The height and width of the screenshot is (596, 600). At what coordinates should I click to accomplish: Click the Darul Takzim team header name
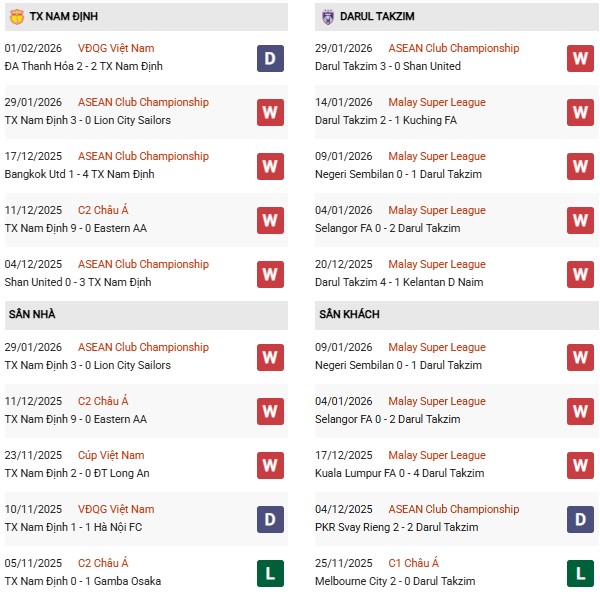pos(377,17)
